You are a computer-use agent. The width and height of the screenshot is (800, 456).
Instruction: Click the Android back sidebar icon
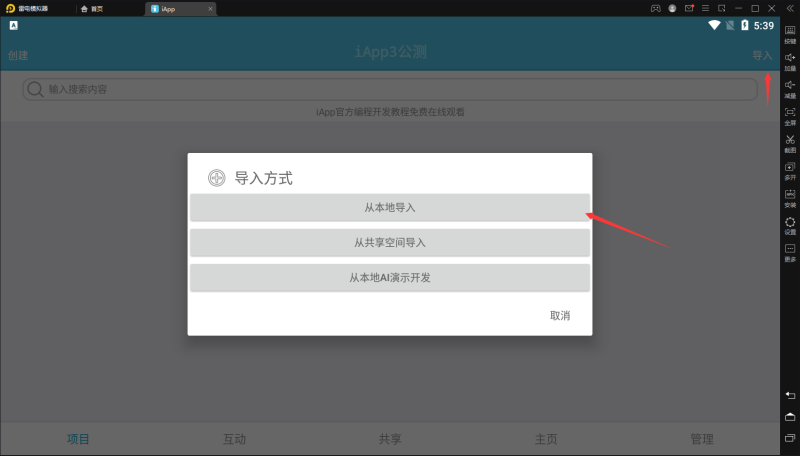(x=790, y=395)
